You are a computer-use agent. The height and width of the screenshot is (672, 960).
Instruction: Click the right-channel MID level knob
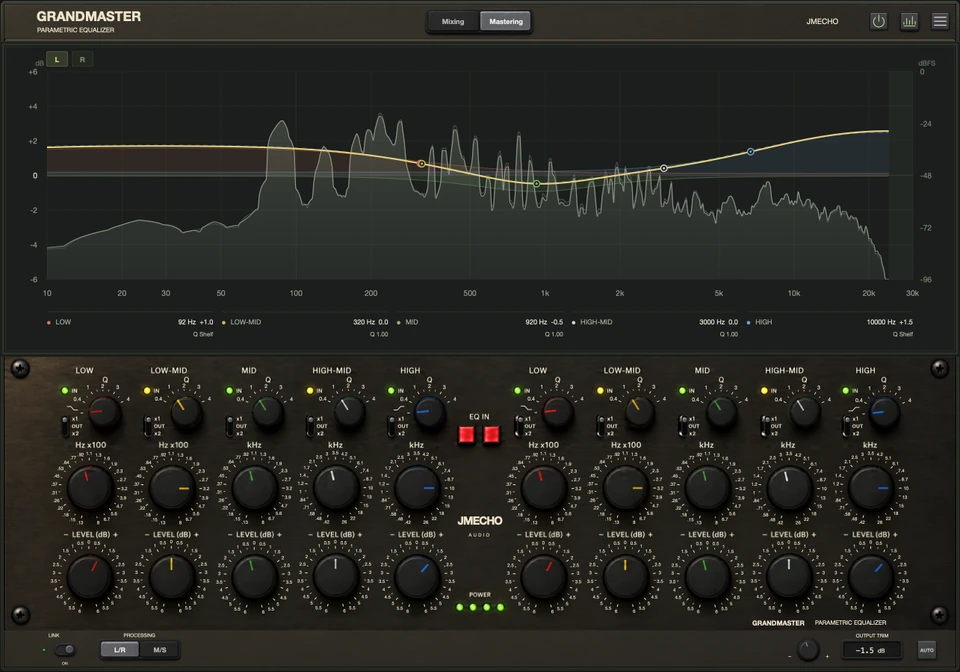tap(707, 577)
